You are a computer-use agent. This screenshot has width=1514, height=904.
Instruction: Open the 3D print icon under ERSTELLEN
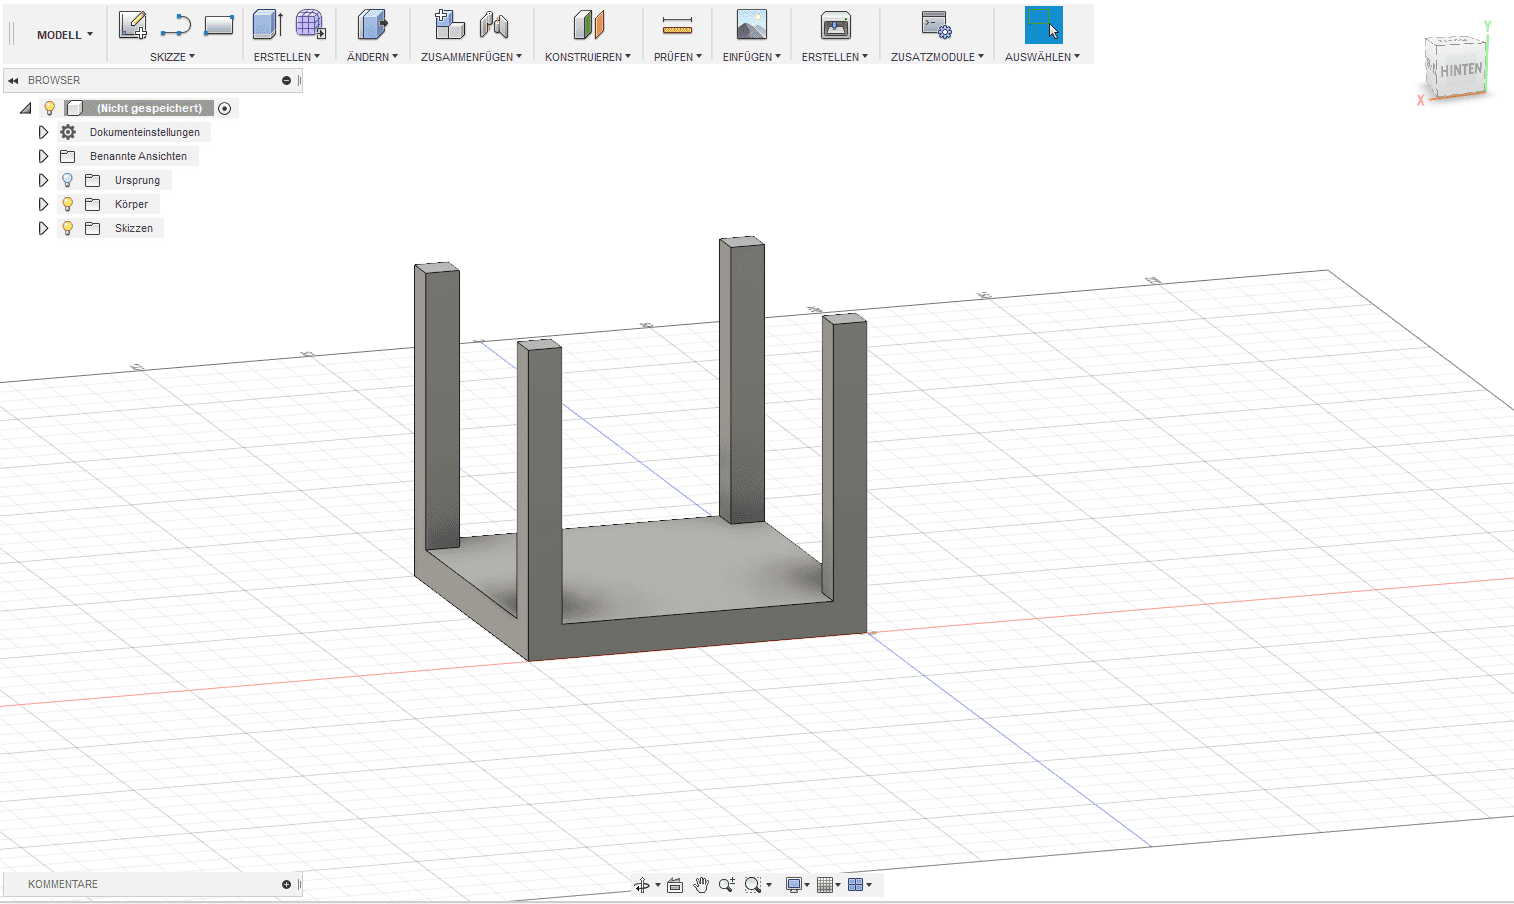835,25
